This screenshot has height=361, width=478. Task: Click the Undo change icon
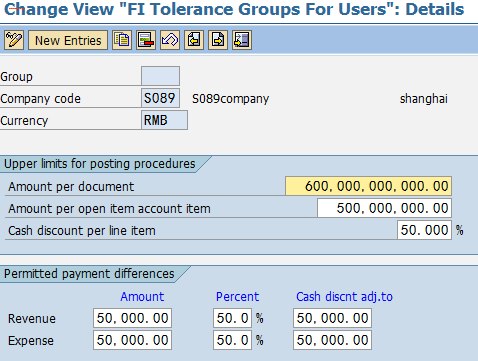pyautogui.click(x=170, y=40)
